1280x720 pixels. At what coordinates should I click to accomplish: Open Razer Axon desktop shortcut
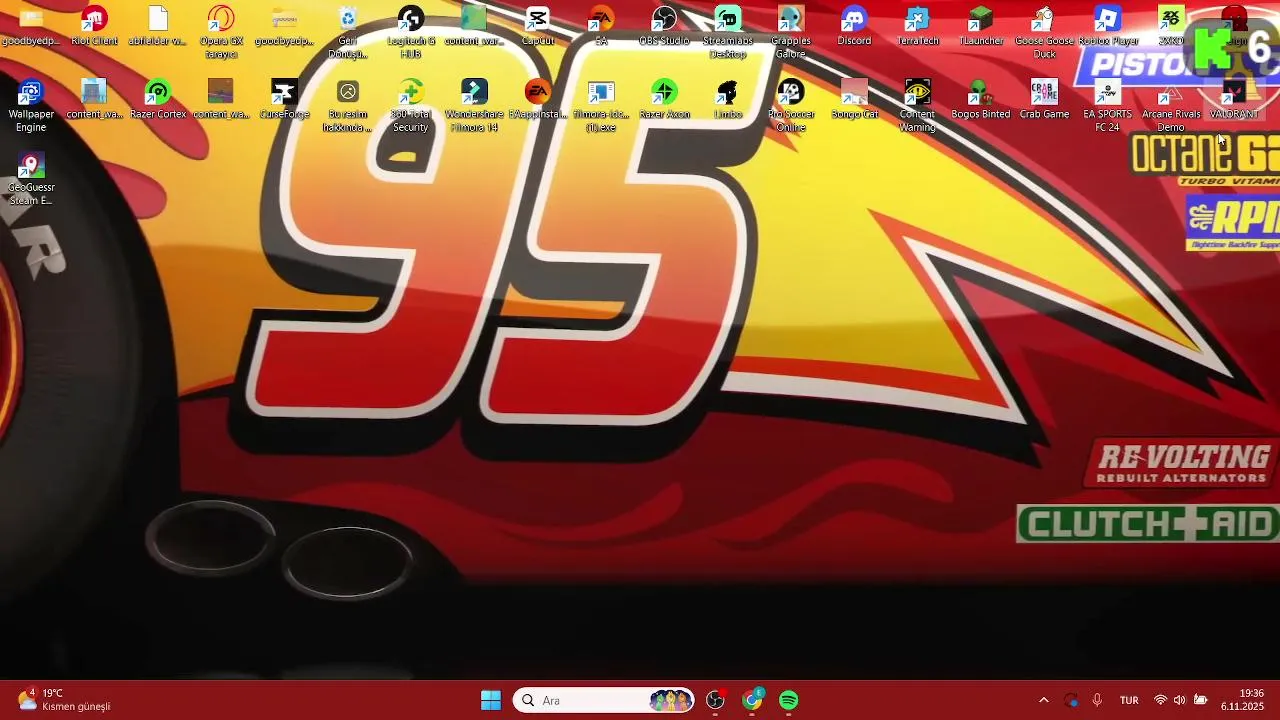[664, 100]
